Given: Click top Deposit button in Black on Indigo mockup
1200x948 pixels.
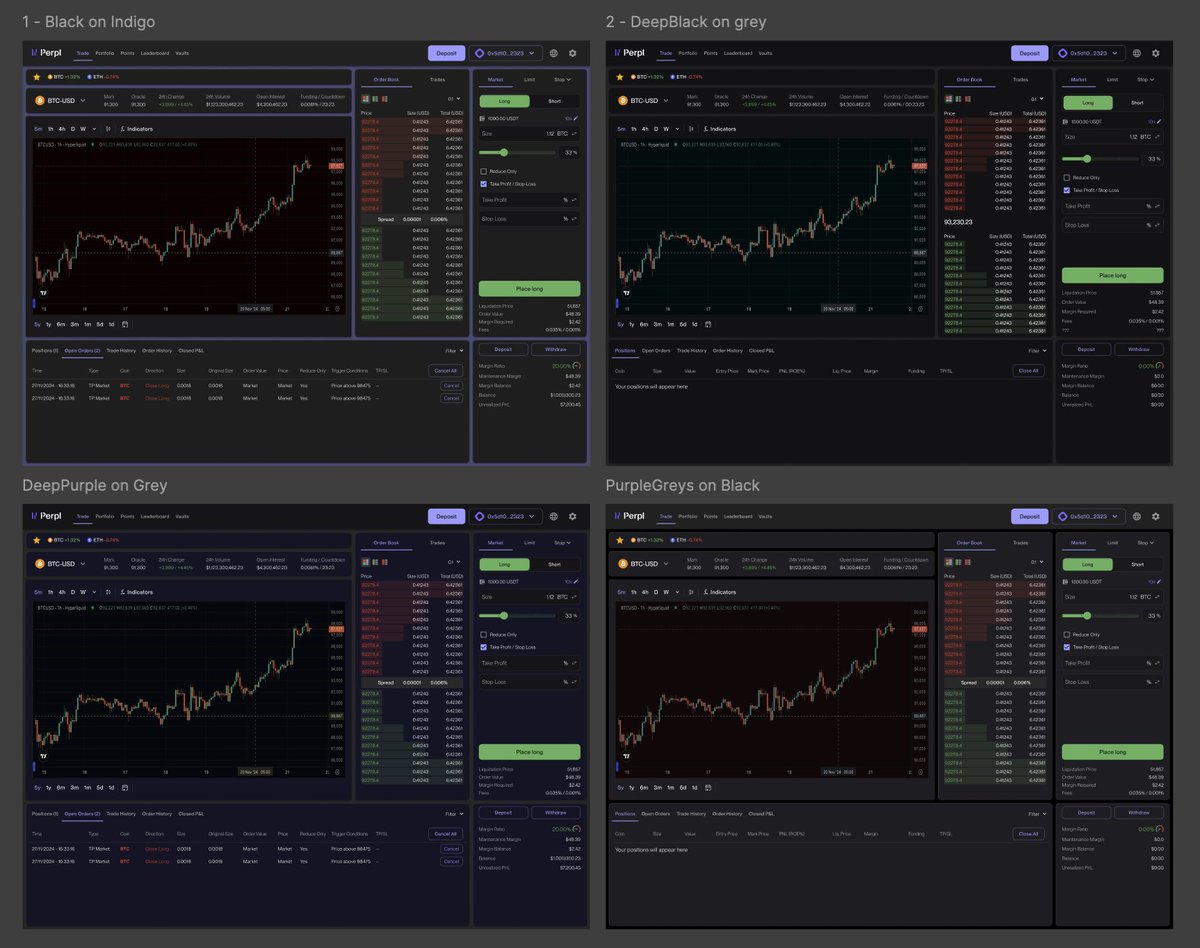Looking at the screenshot, I should click(447, 53).
